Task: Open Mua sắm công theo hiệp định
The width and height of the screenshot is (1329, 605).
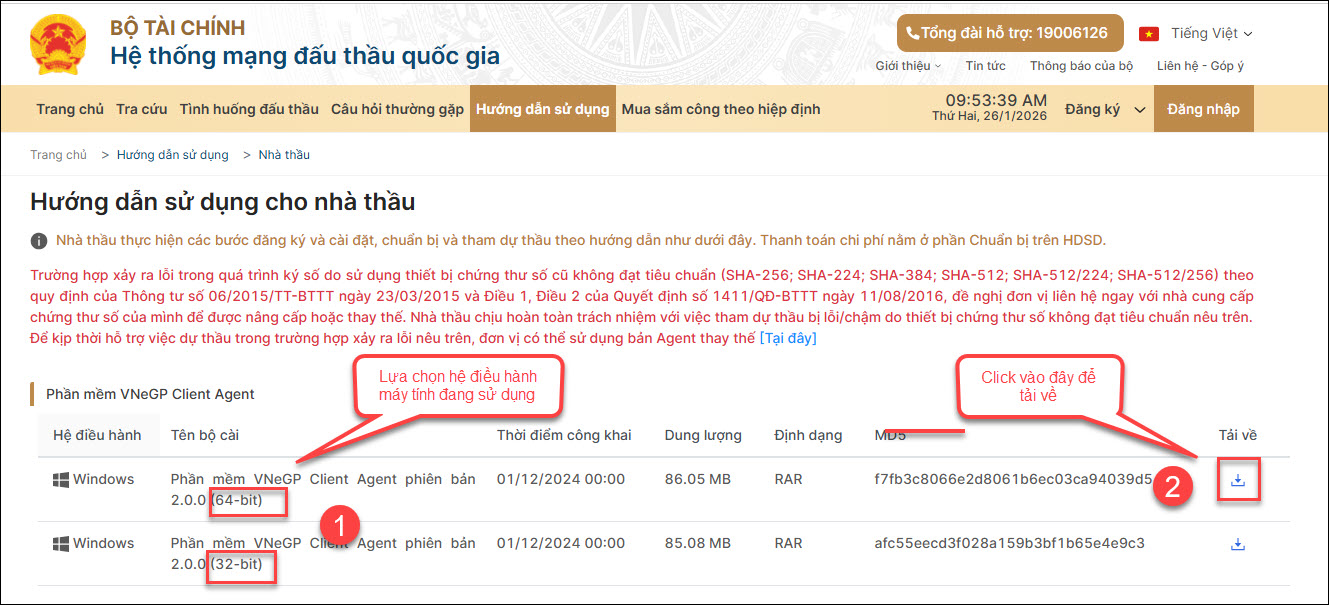Action: [720, 110]
